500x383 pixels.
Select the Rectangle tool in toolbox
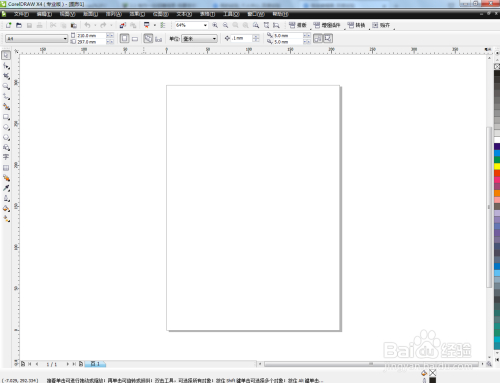[6, 117]
